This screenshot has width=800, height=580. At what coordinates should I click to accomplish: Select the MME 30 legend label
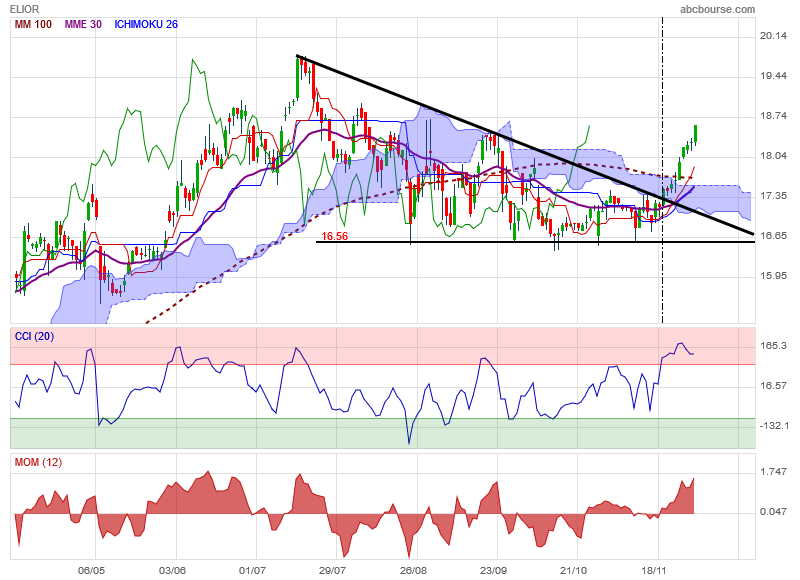83,24
